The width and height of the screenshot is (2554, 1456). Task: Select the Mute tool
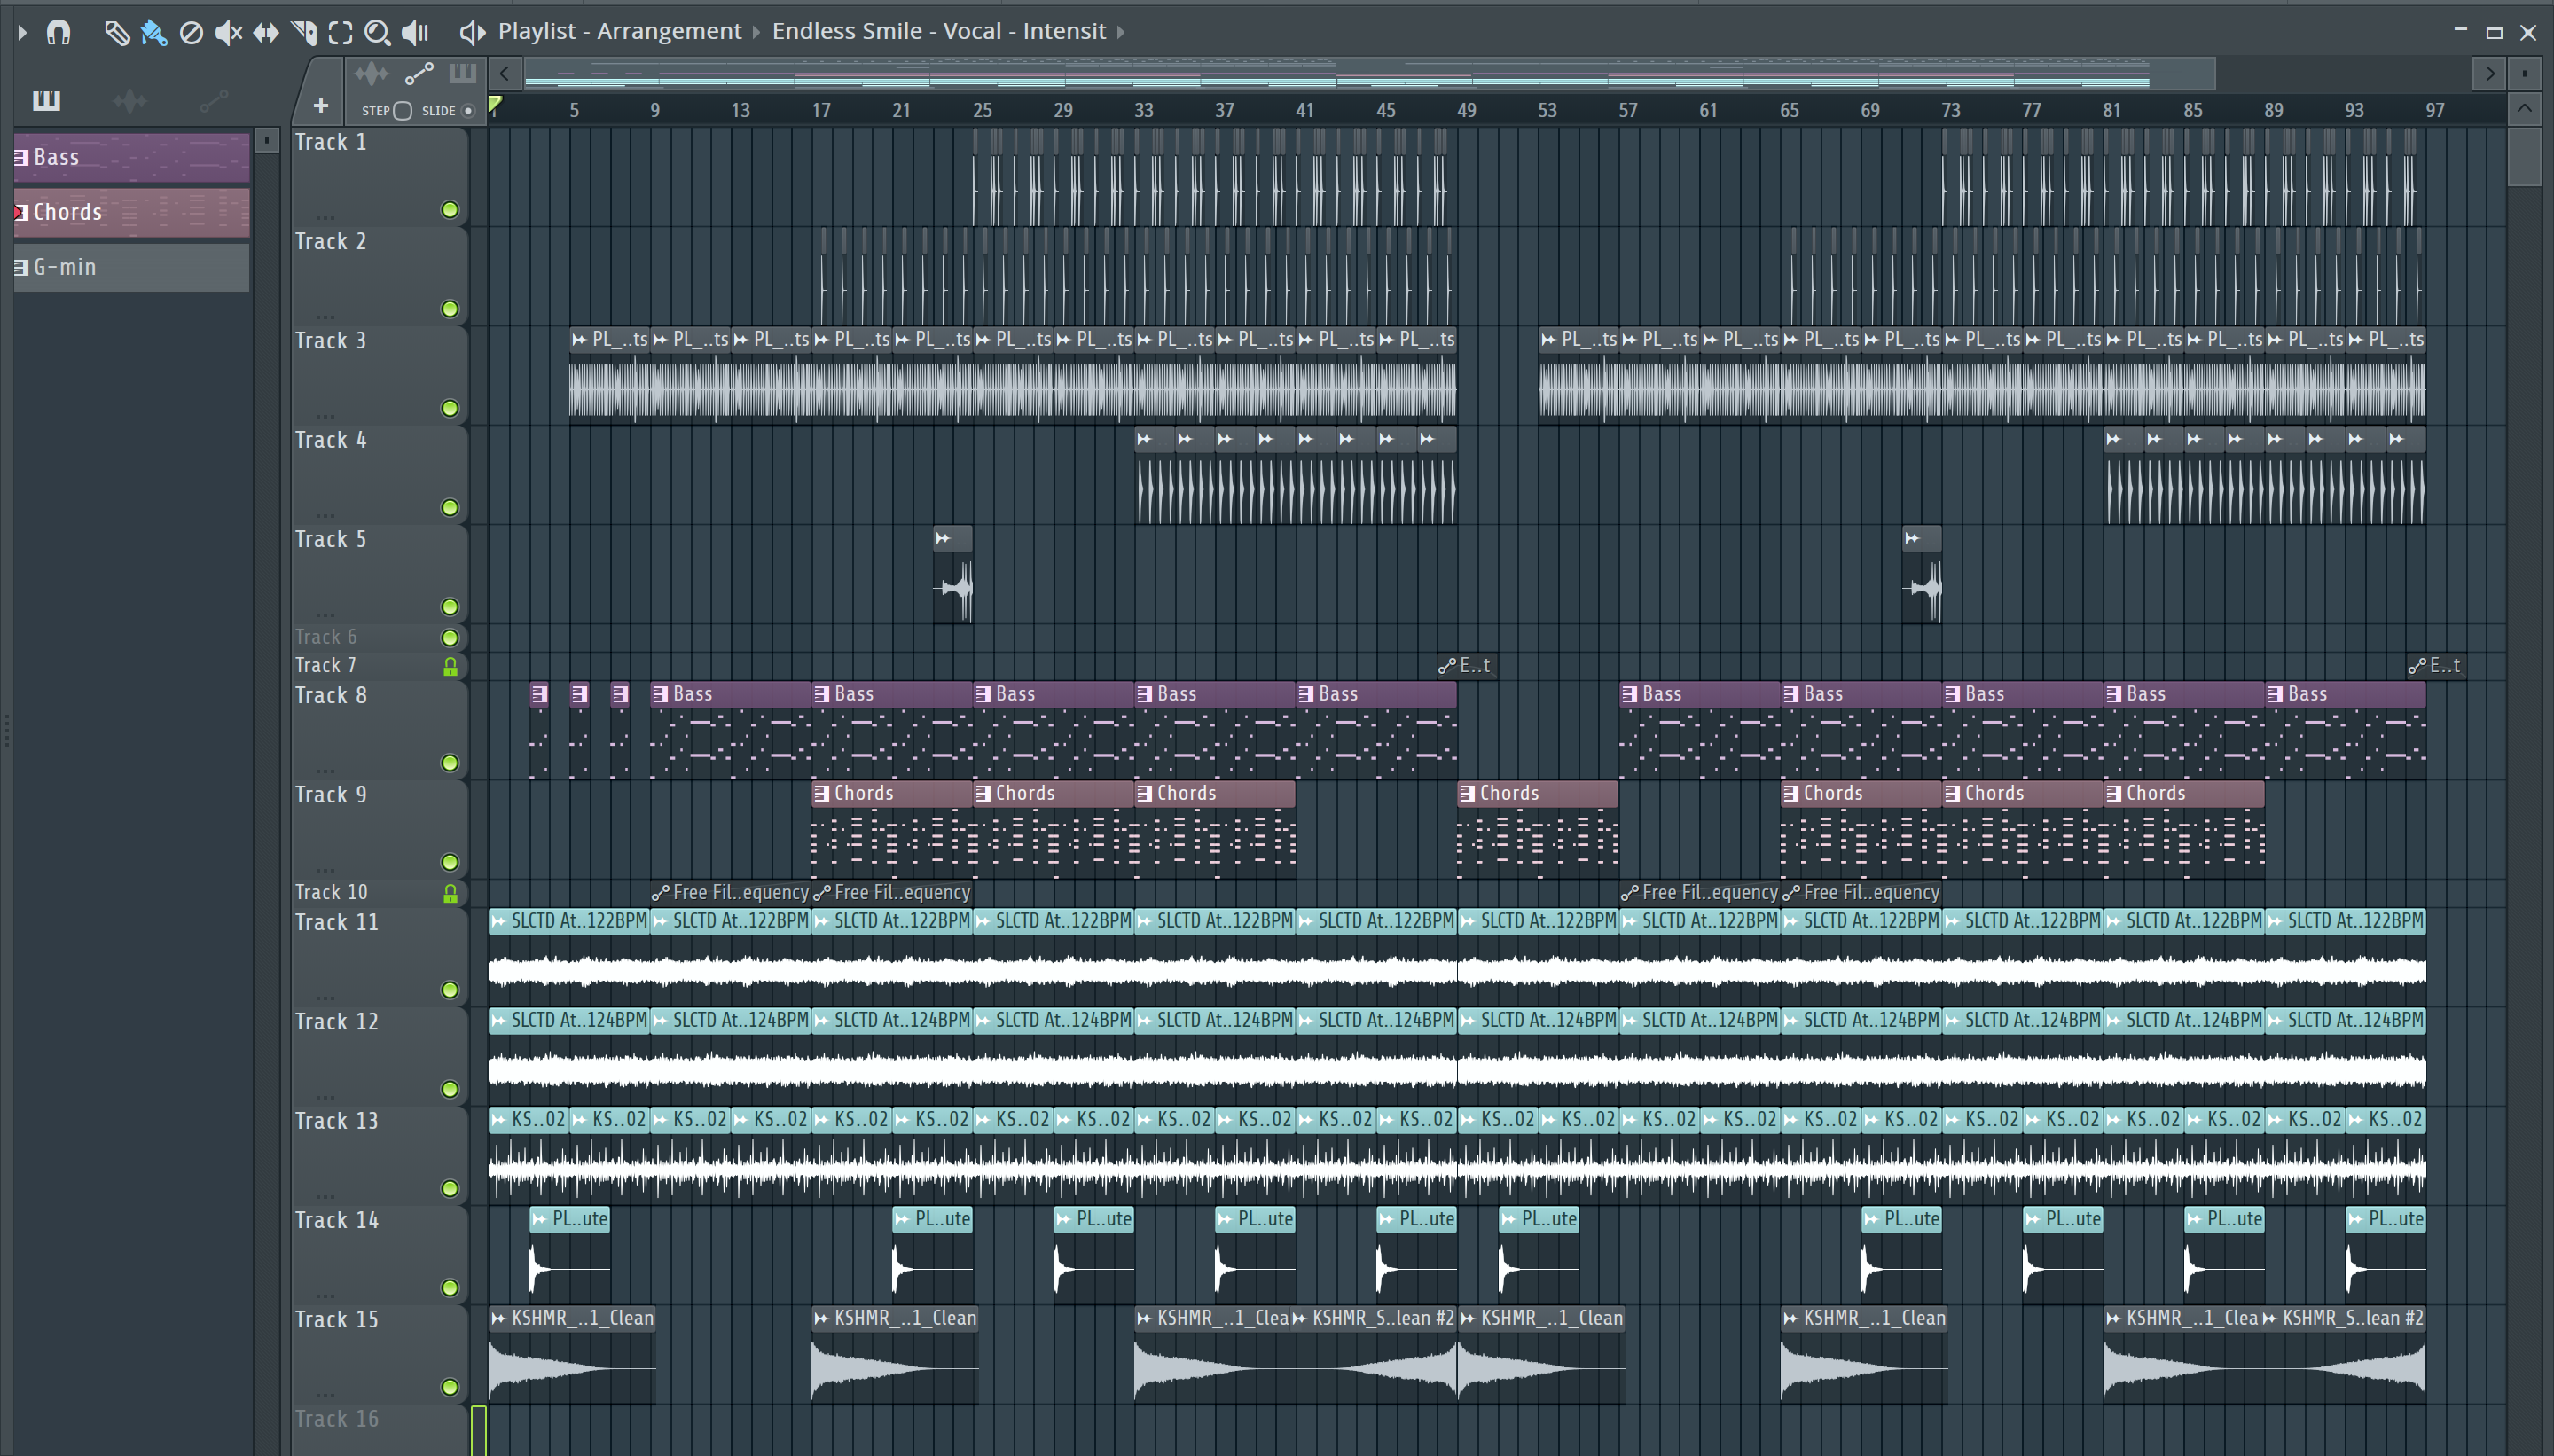(x=228, y=32)
